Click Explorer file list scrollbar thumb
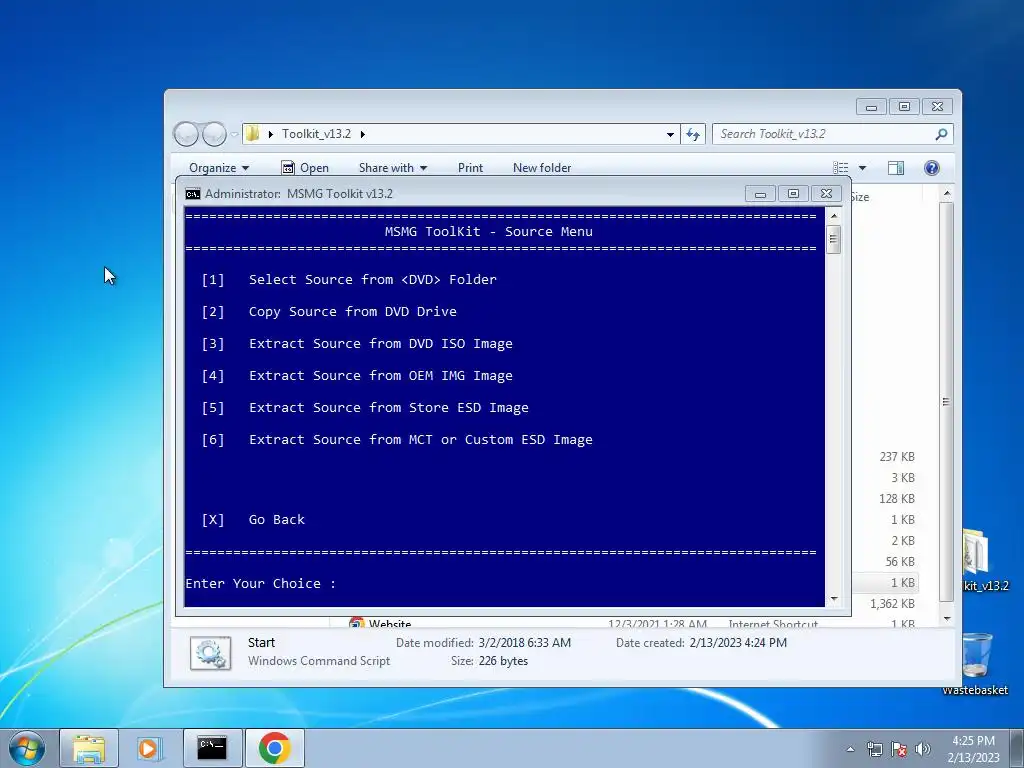Screen dimensions: 1024x768 tap(946, 402)
